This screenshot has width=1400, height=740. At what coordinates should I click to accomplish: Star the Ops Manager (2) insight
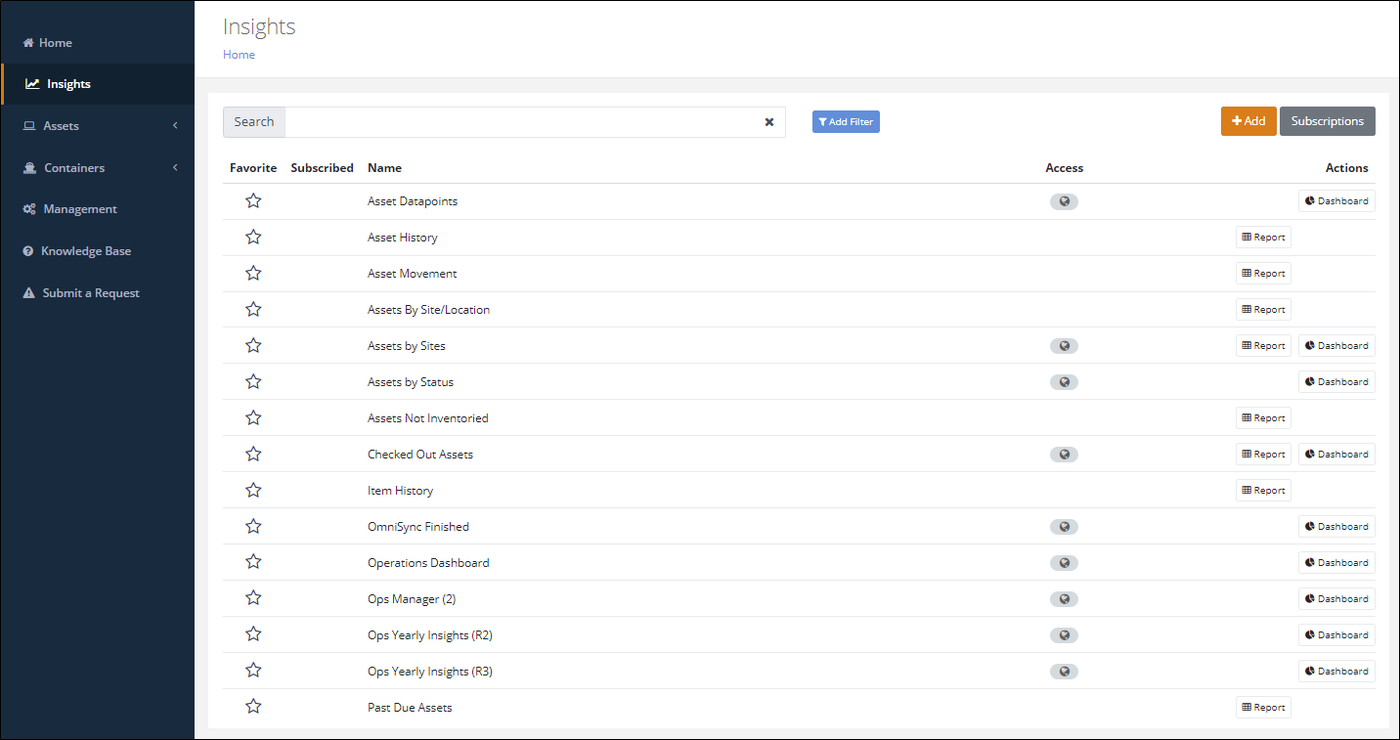click(253, 598)
